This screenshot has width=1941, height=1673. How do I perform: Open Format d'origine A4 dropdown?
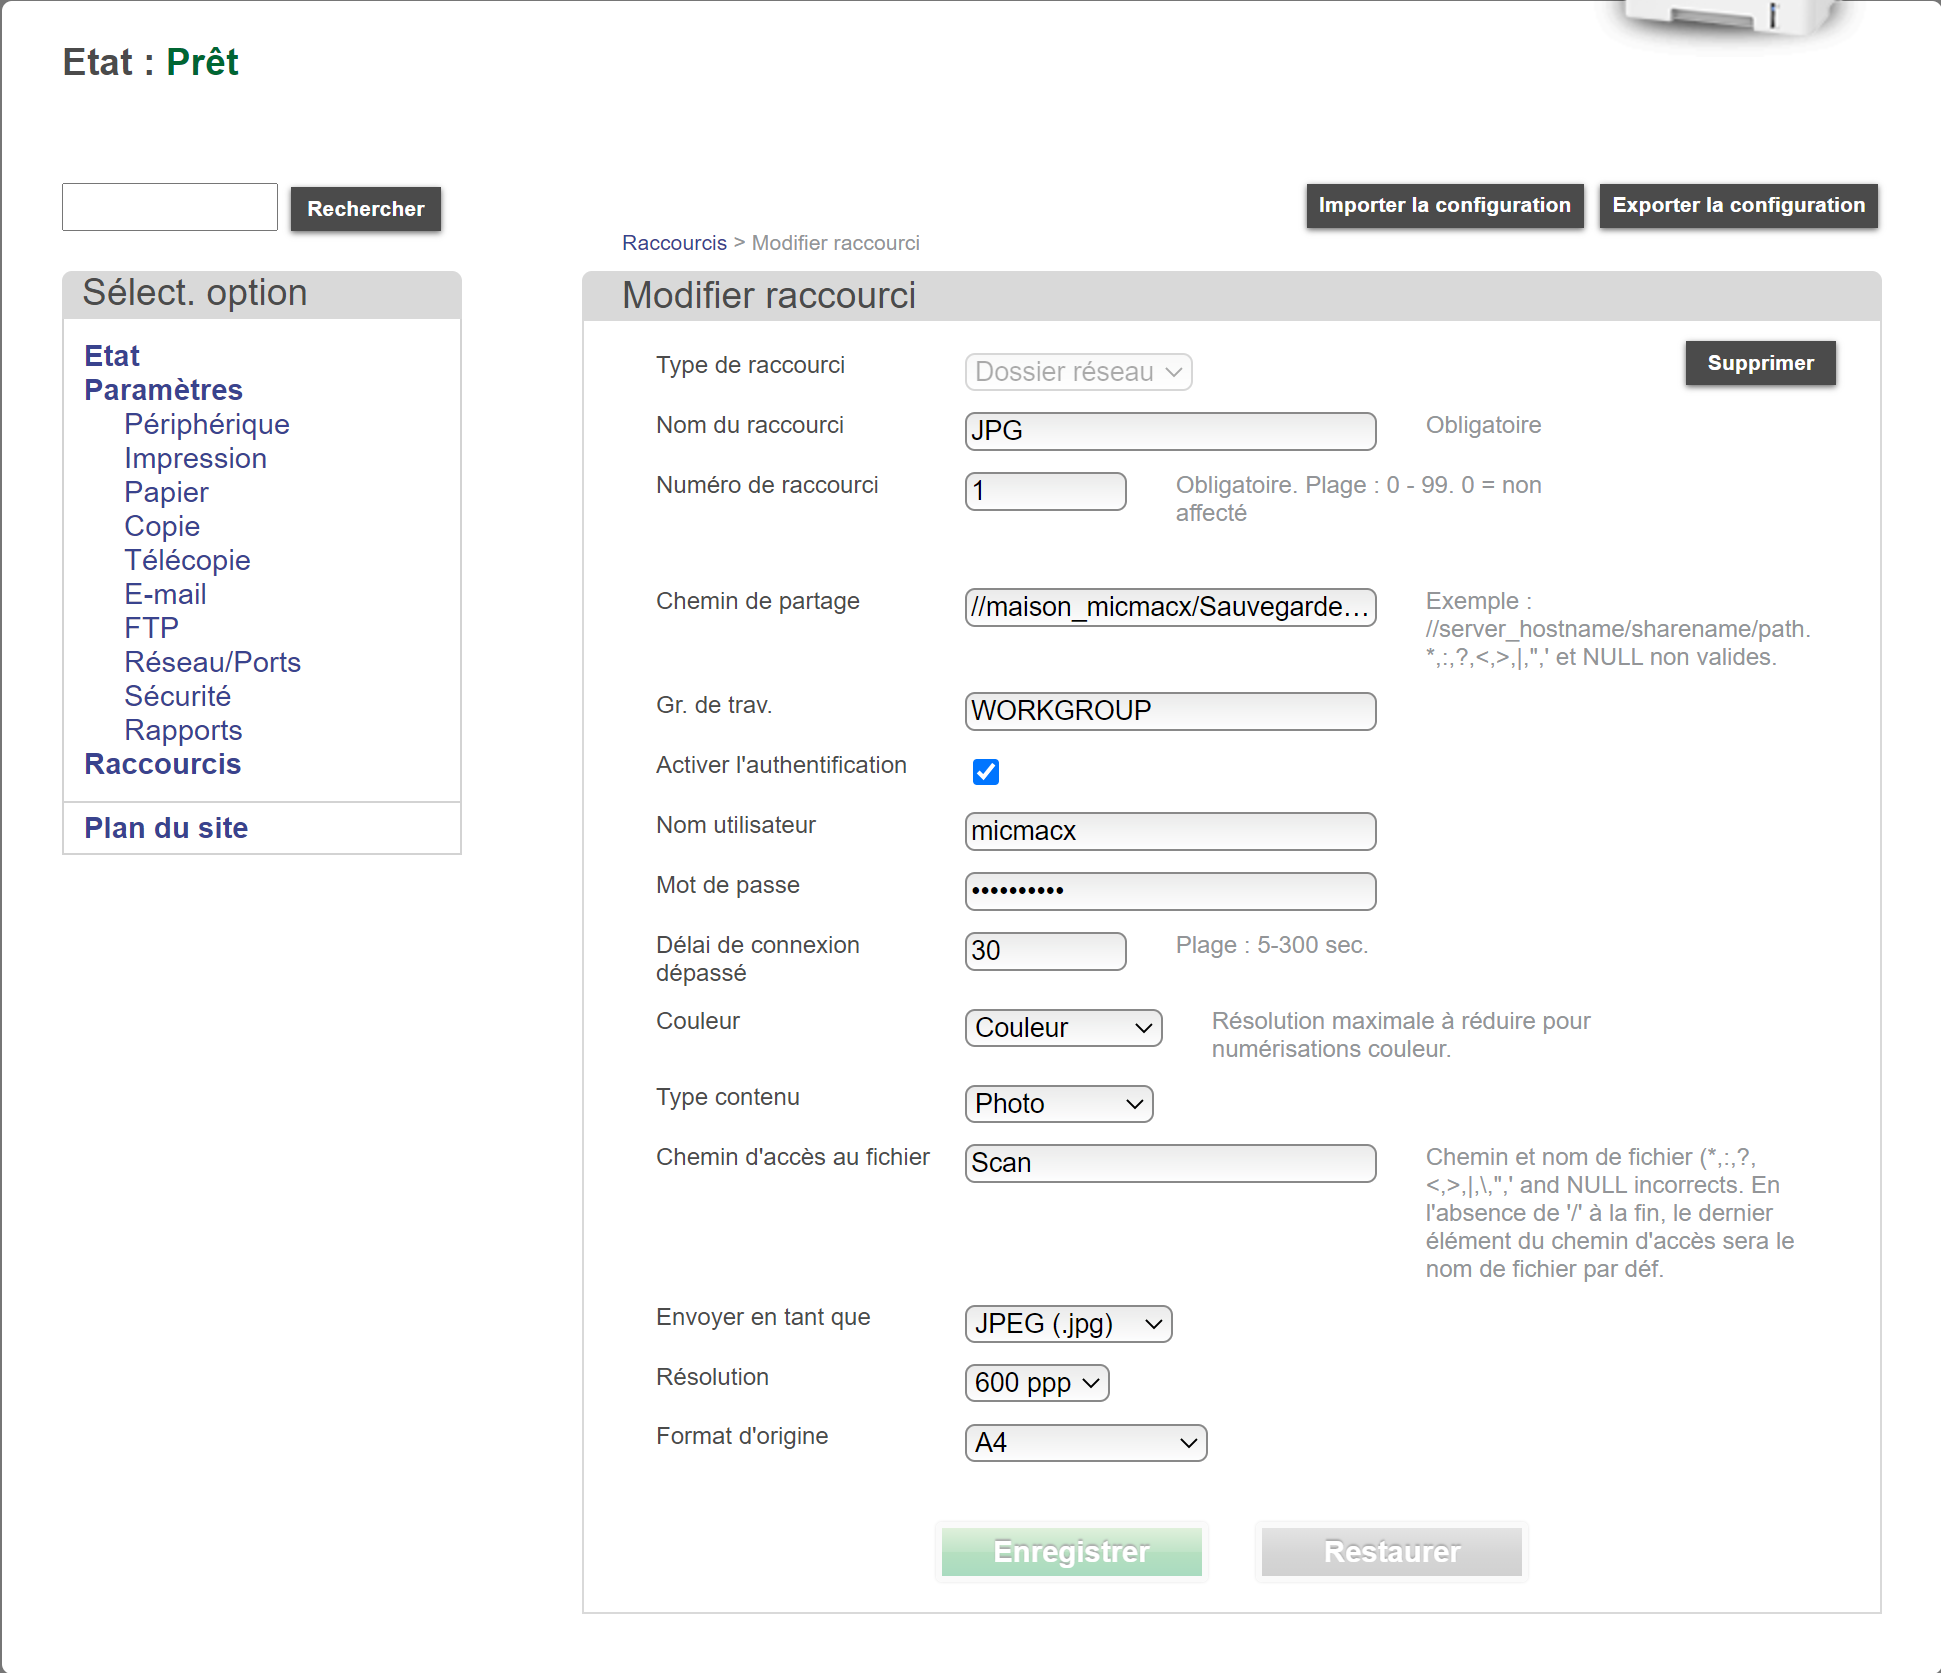coord(1085,1443)
